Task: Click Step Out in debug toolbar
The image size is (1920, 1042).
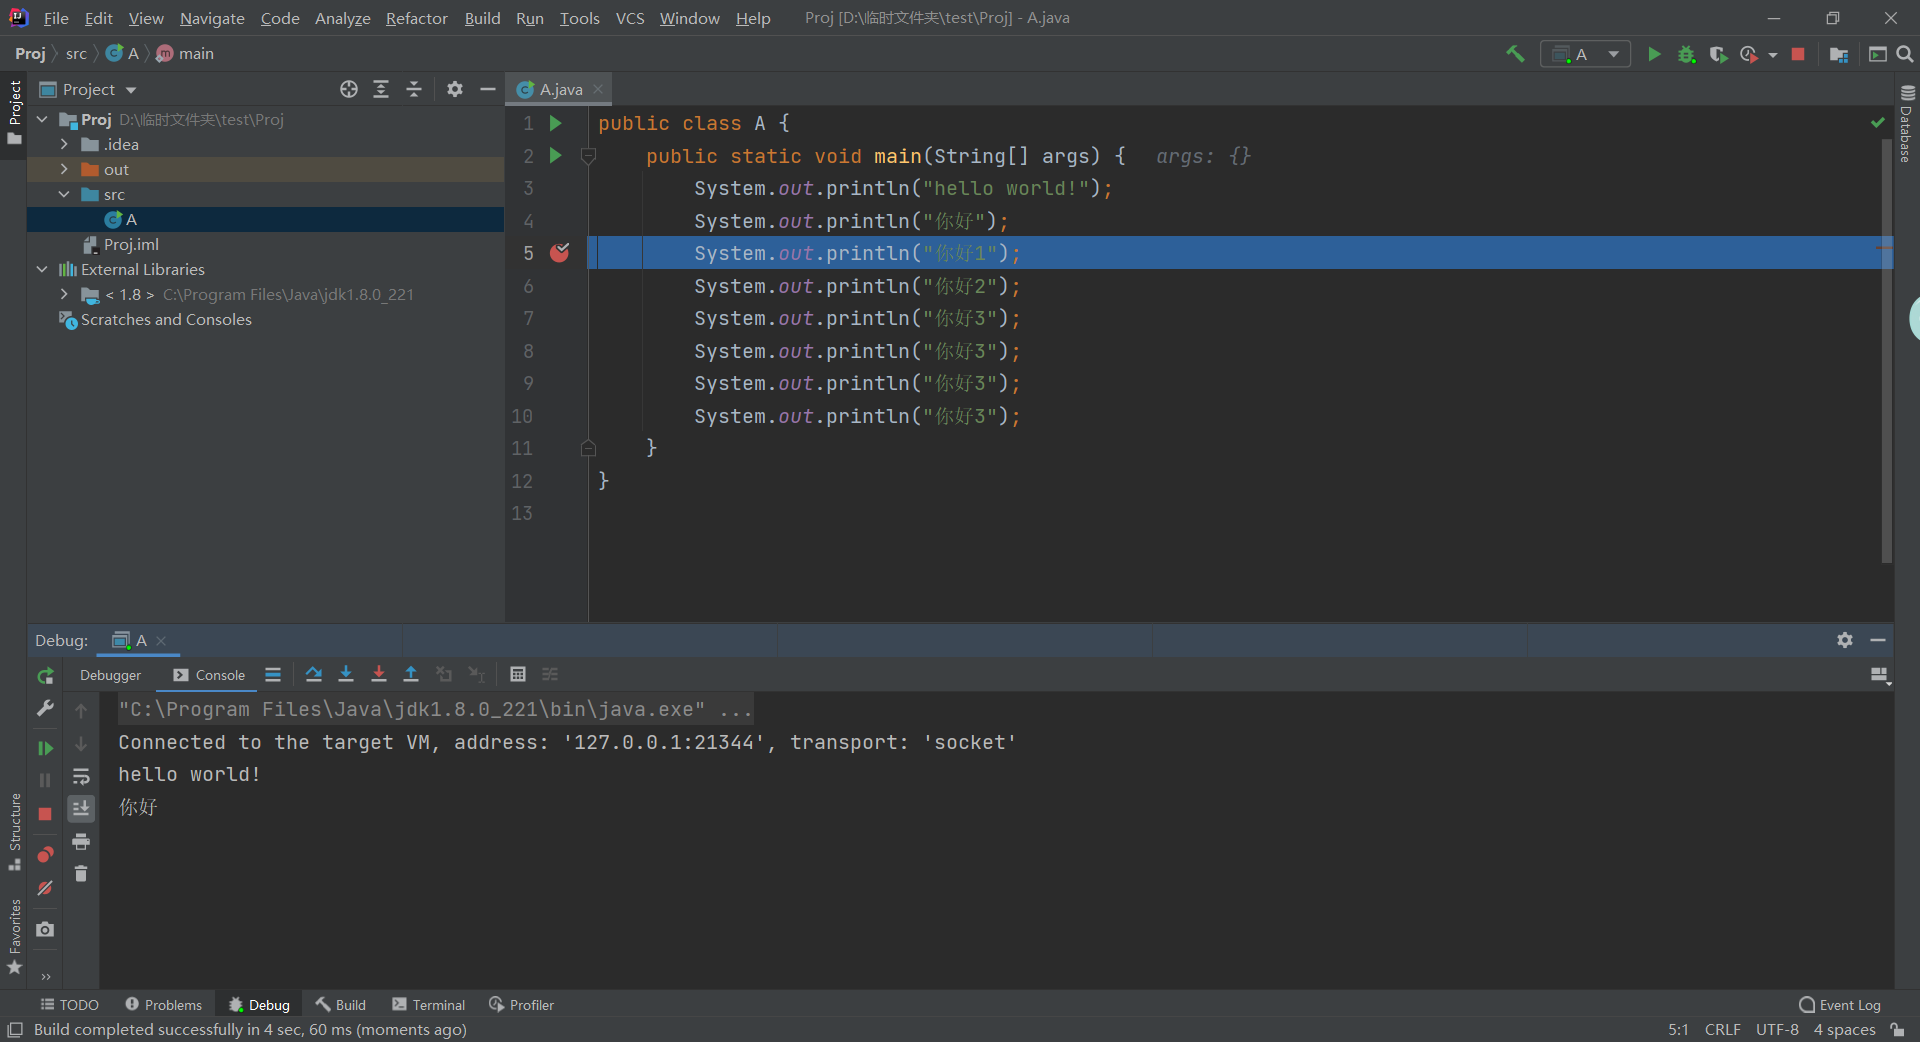Action: [411, 674]
